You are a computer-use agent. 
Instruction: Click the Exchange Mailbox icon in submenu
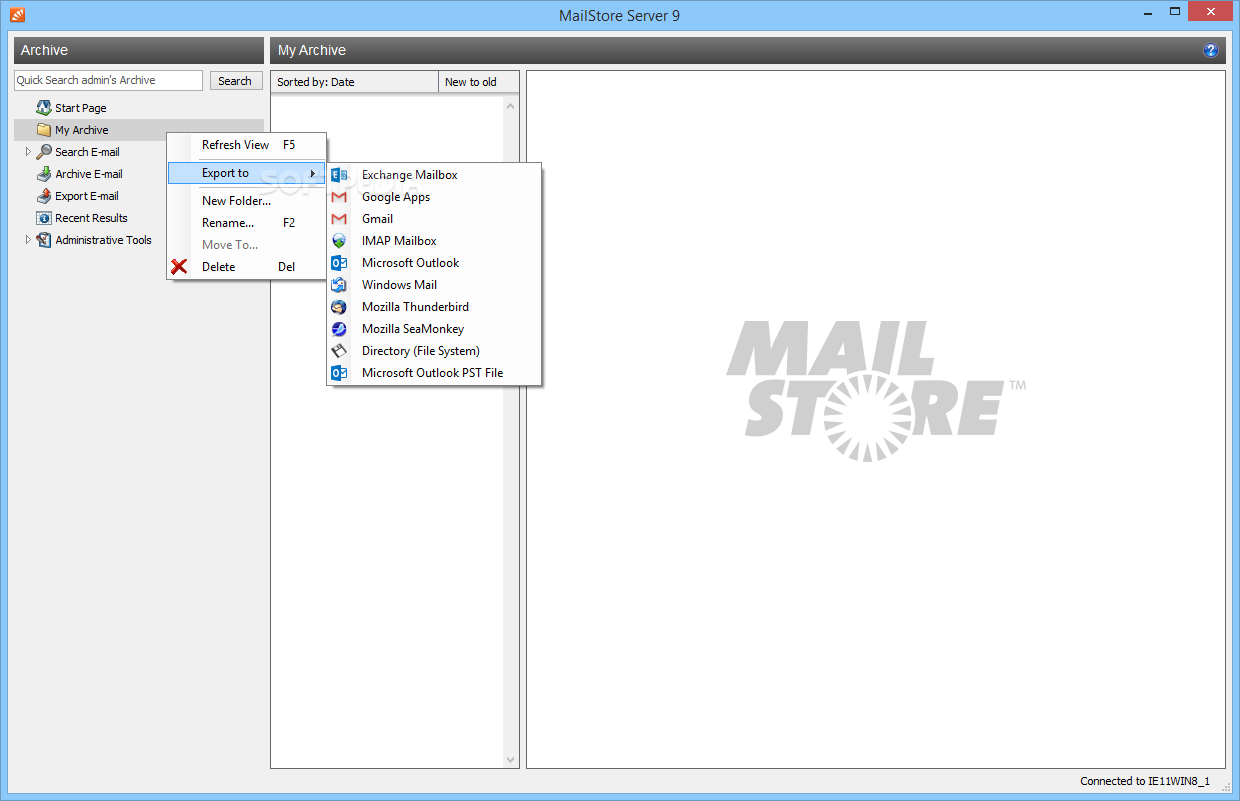(340, 175)
